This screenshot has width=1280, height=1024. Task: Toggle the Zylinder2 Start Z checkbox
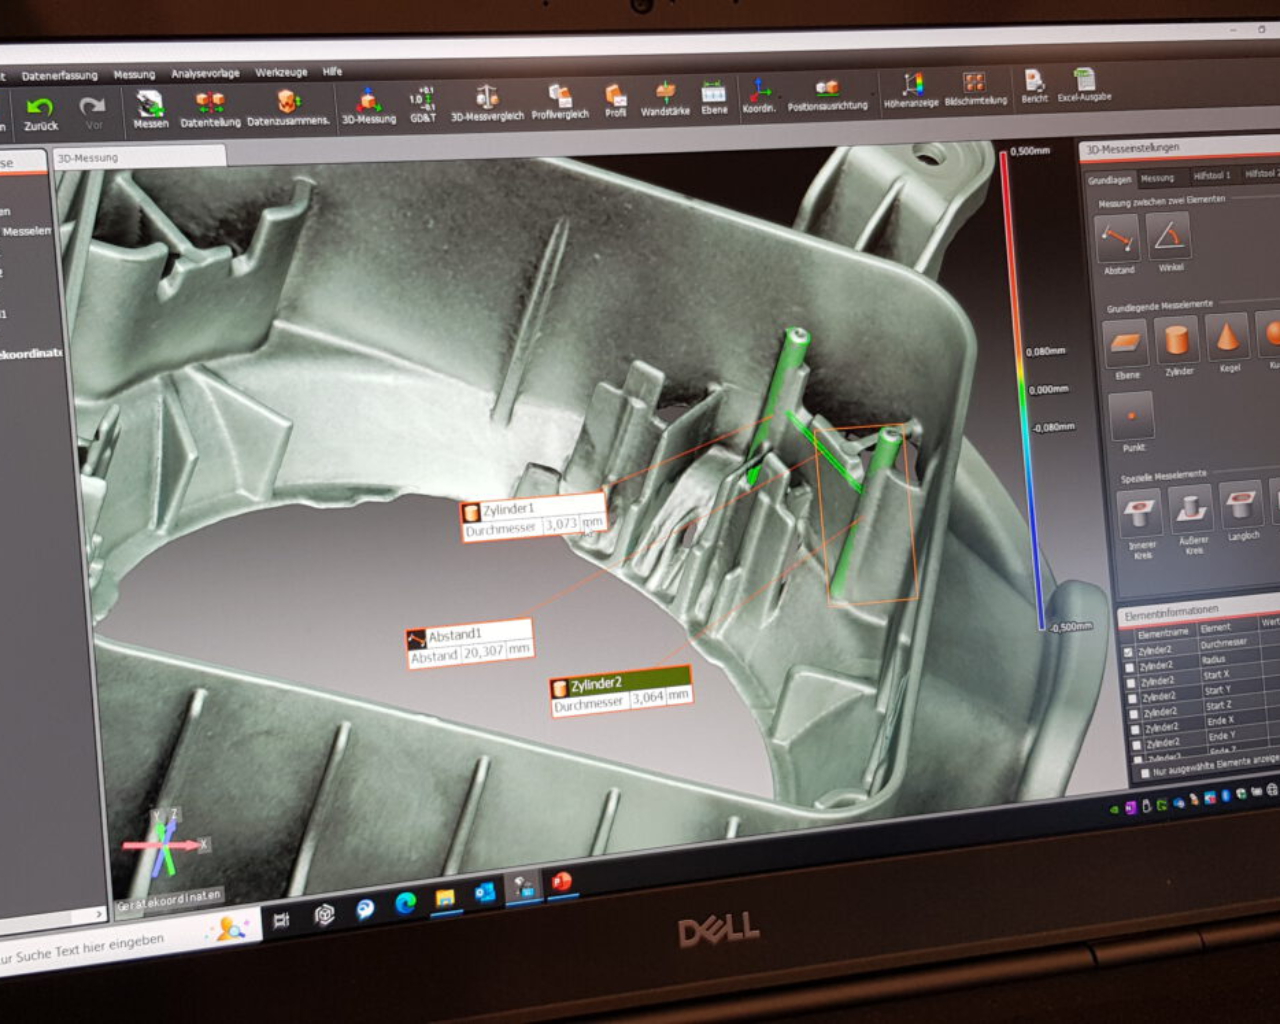tap(1134, 714)
